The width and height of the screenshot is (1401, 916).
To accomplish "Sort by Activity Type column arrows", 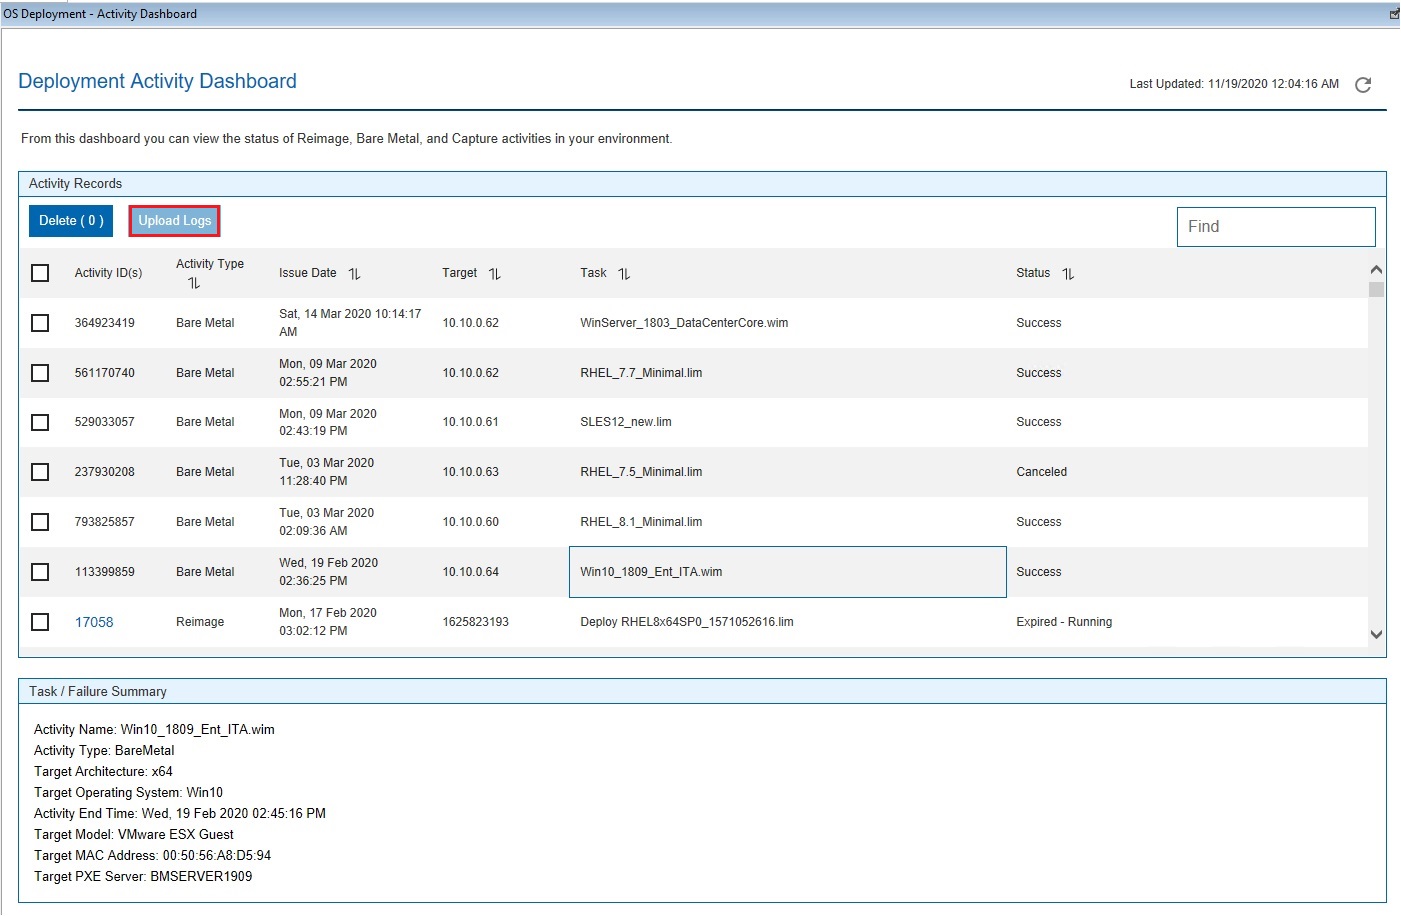I will point(194,284).
